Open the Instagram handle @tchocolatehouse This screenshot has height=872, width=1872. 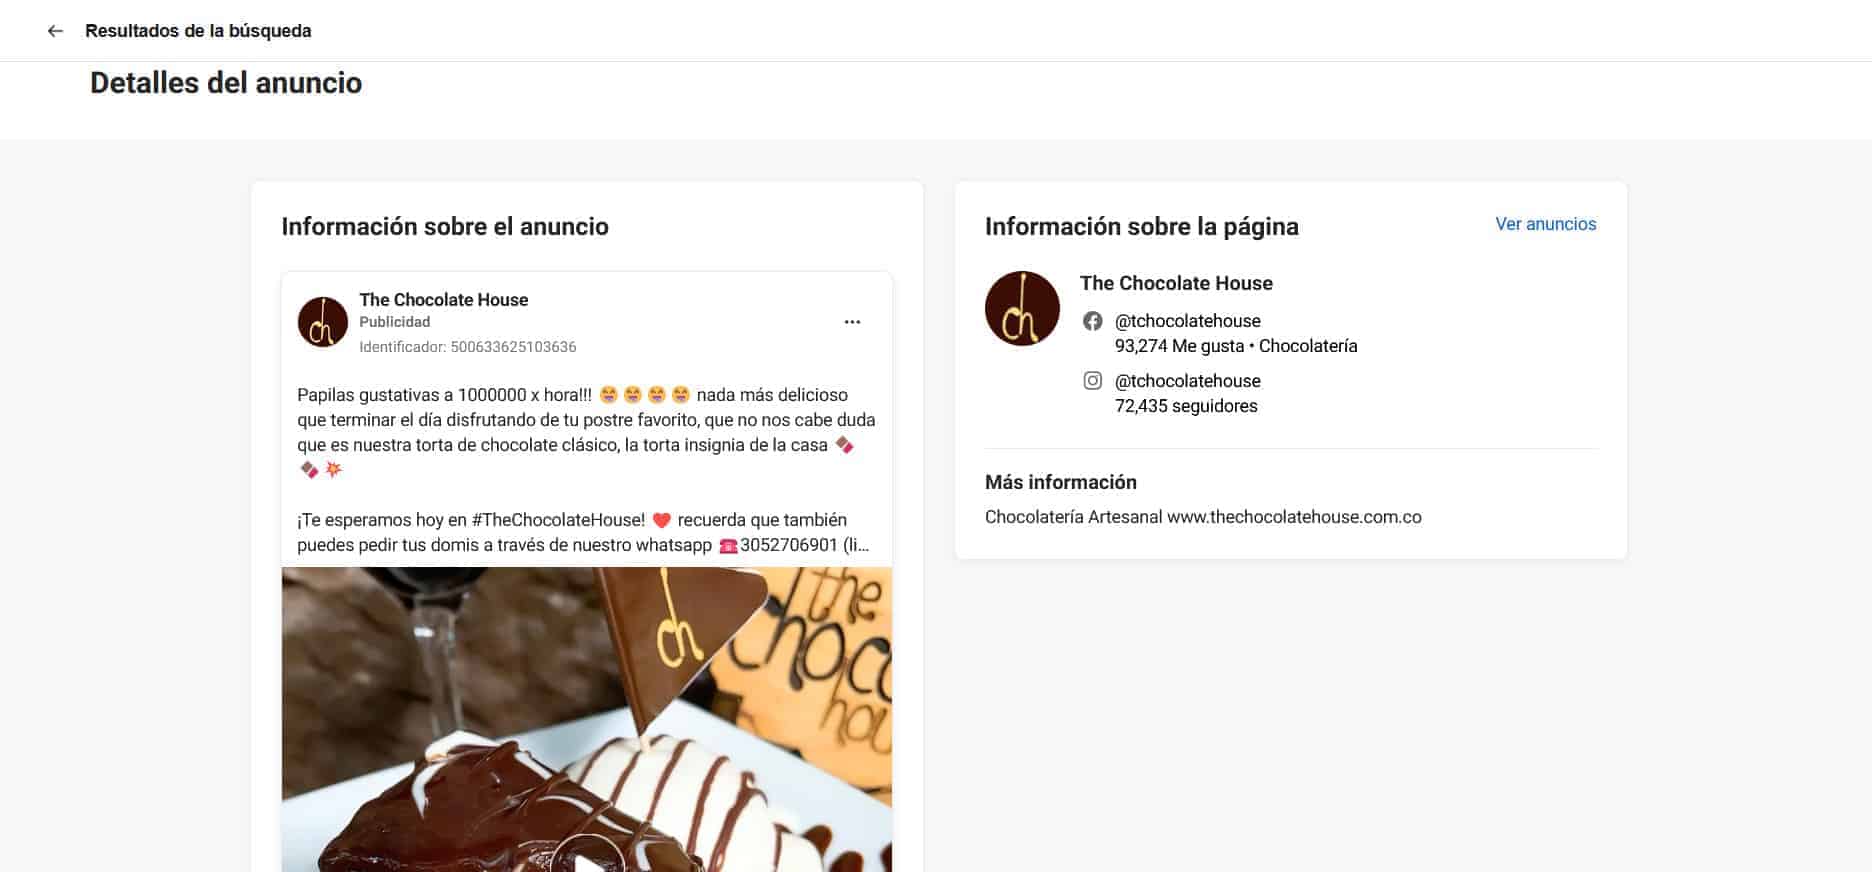pyautogui.click(x=1188, y=381)
